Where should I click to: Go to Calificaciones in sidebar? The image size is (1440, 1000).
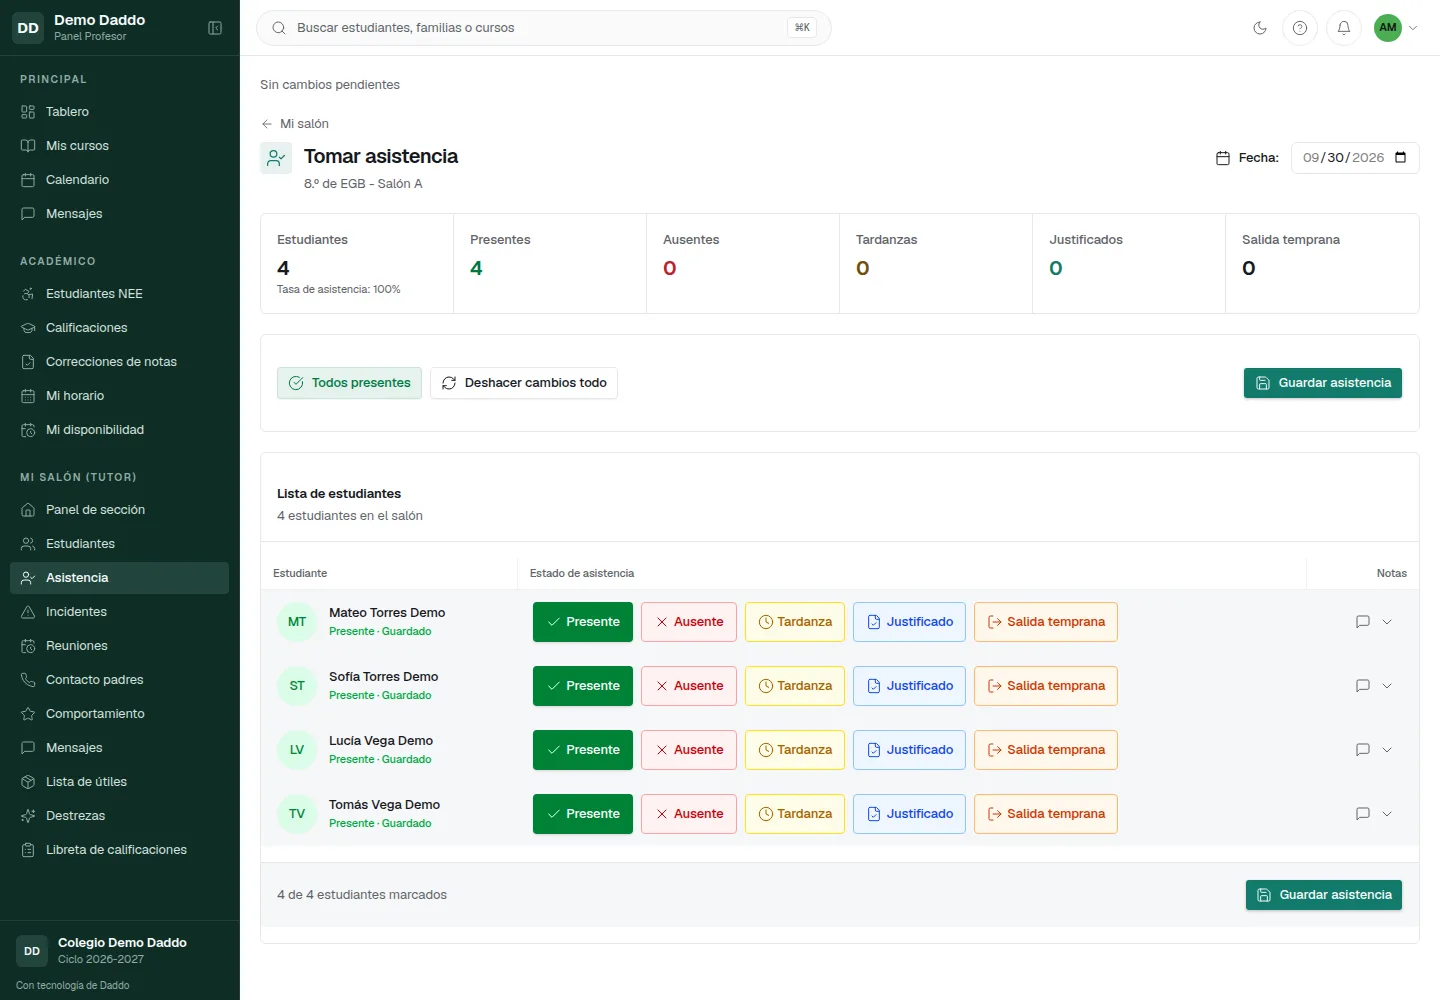point(120,328)
